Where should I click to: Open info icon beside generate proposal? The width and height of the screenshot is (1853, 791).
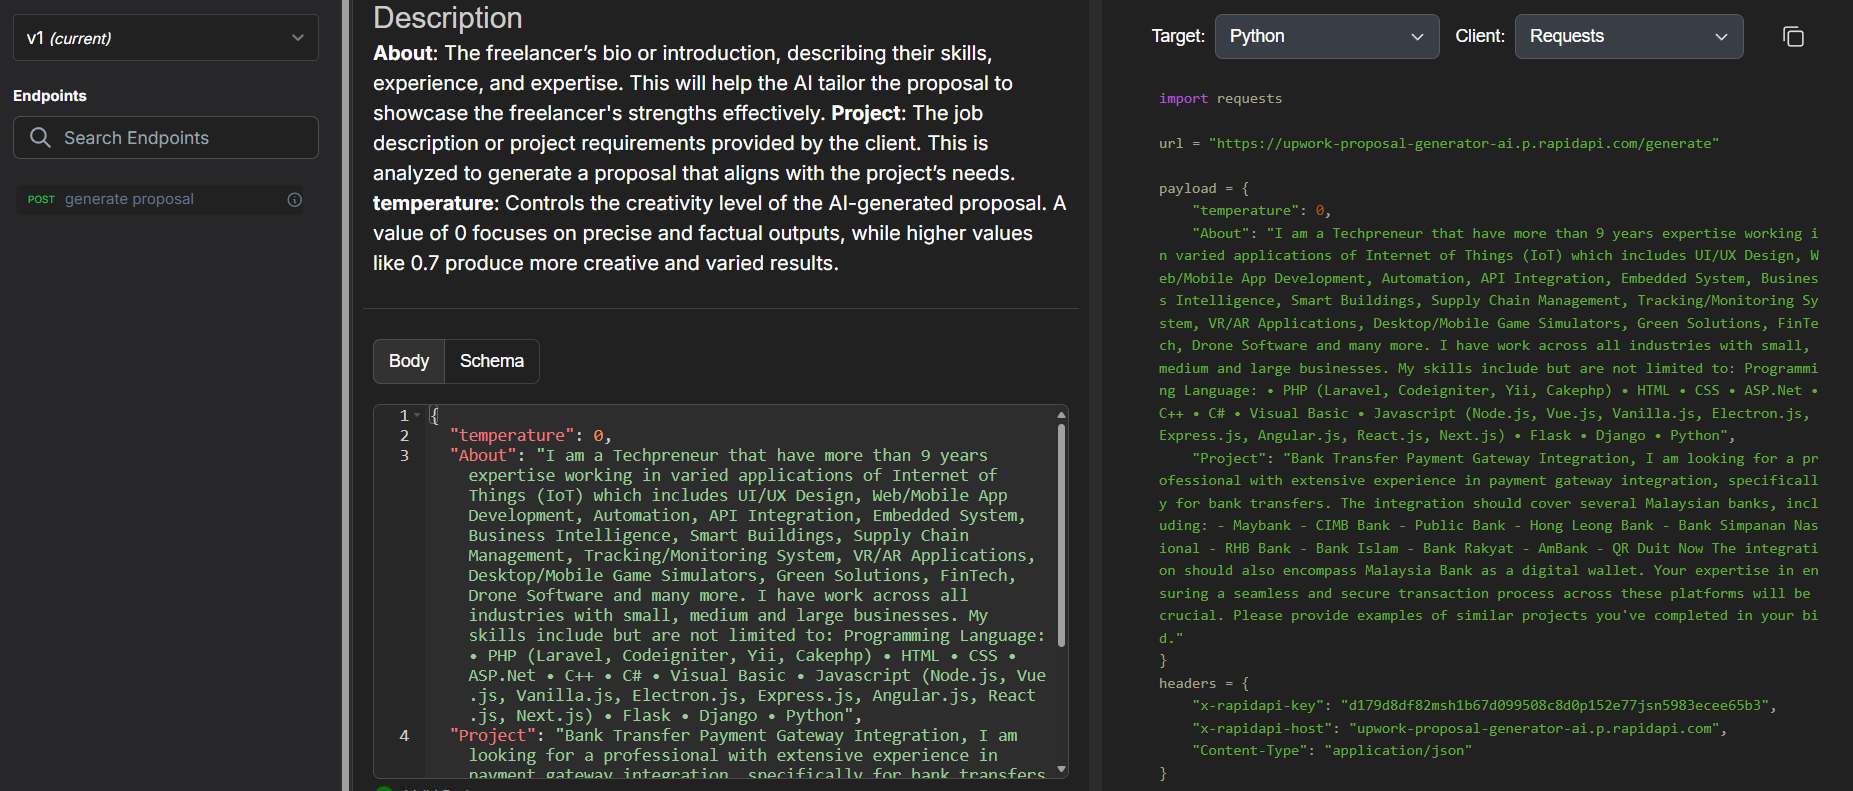point(295,199)
